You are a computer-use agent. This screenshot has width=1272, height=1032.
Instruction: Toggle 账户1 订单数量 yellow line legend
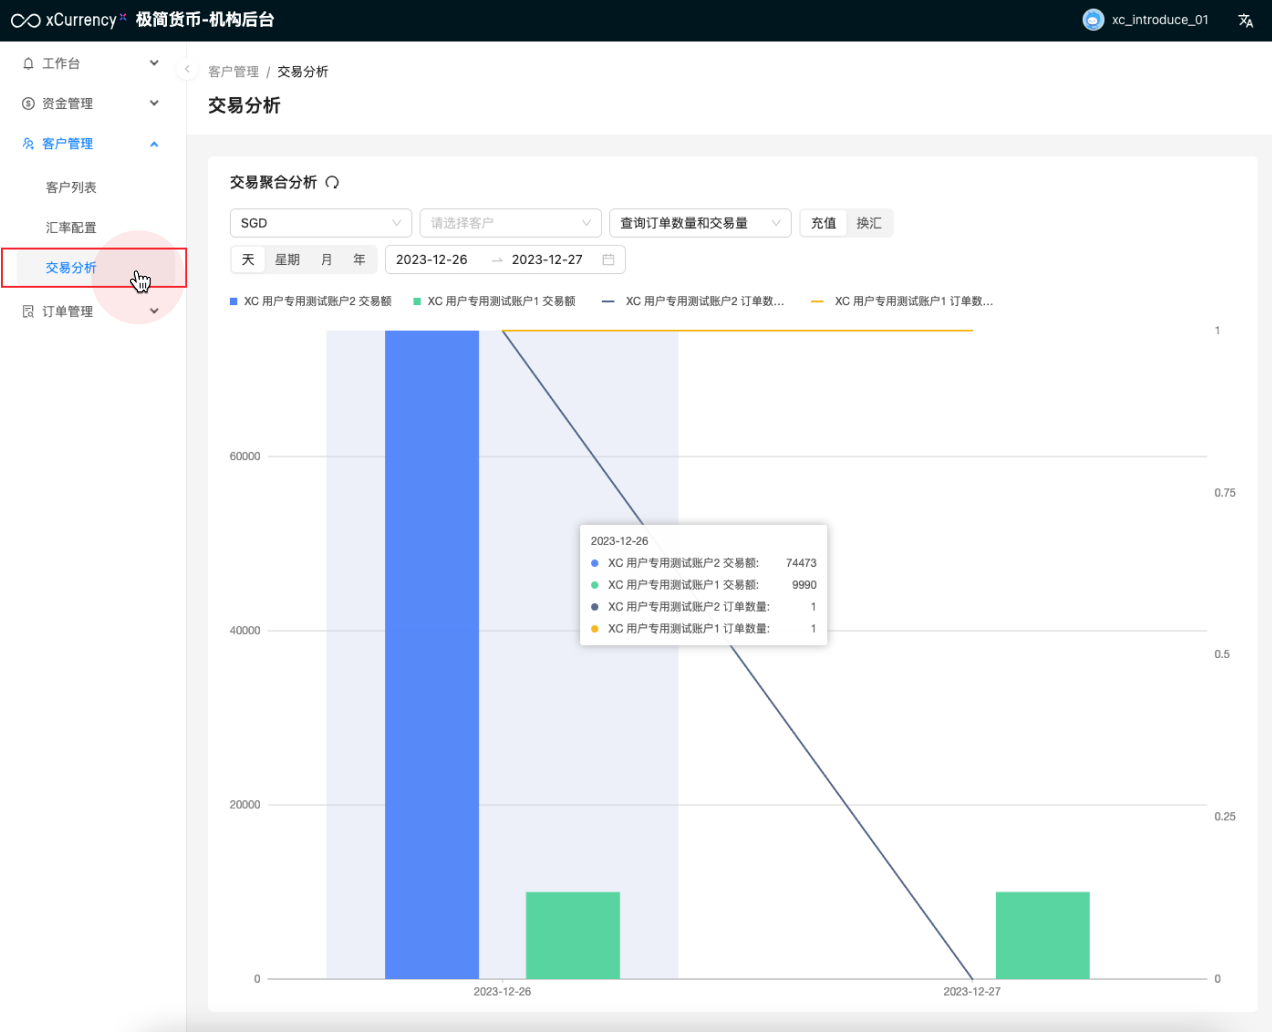tap(902, 301)
